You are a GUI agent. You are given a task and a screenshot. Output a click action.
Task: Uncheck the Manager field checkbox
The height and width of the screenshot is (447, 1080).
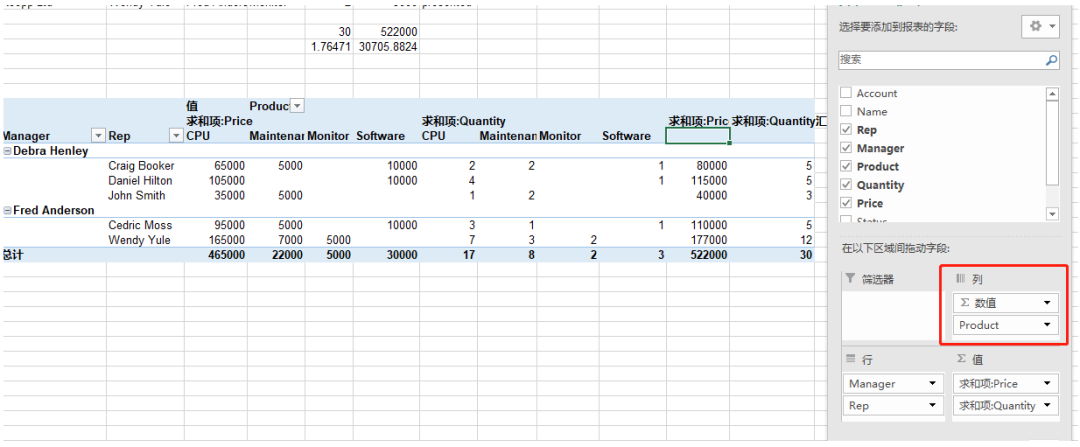tap(845, 148)
